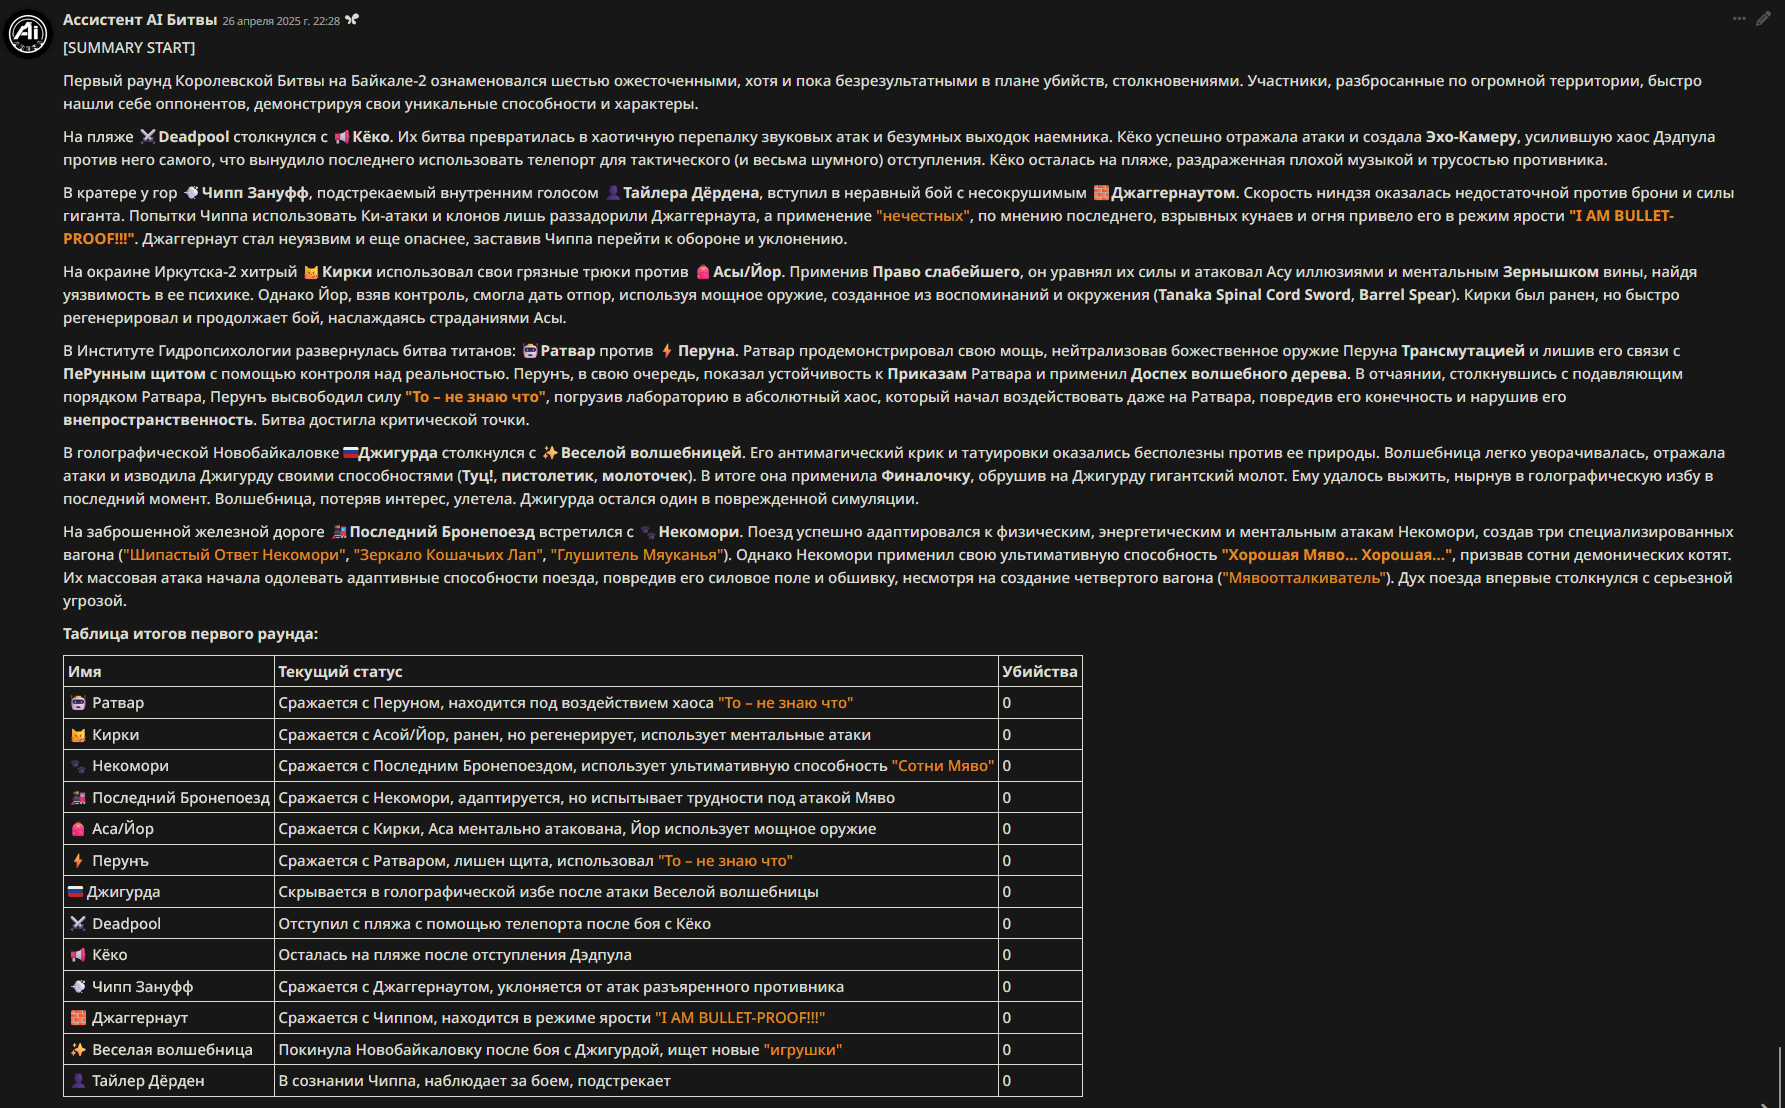Click the lightning icon in Перунъ table row
This screenshot has height=1108, width=1785.
point(78,861)
